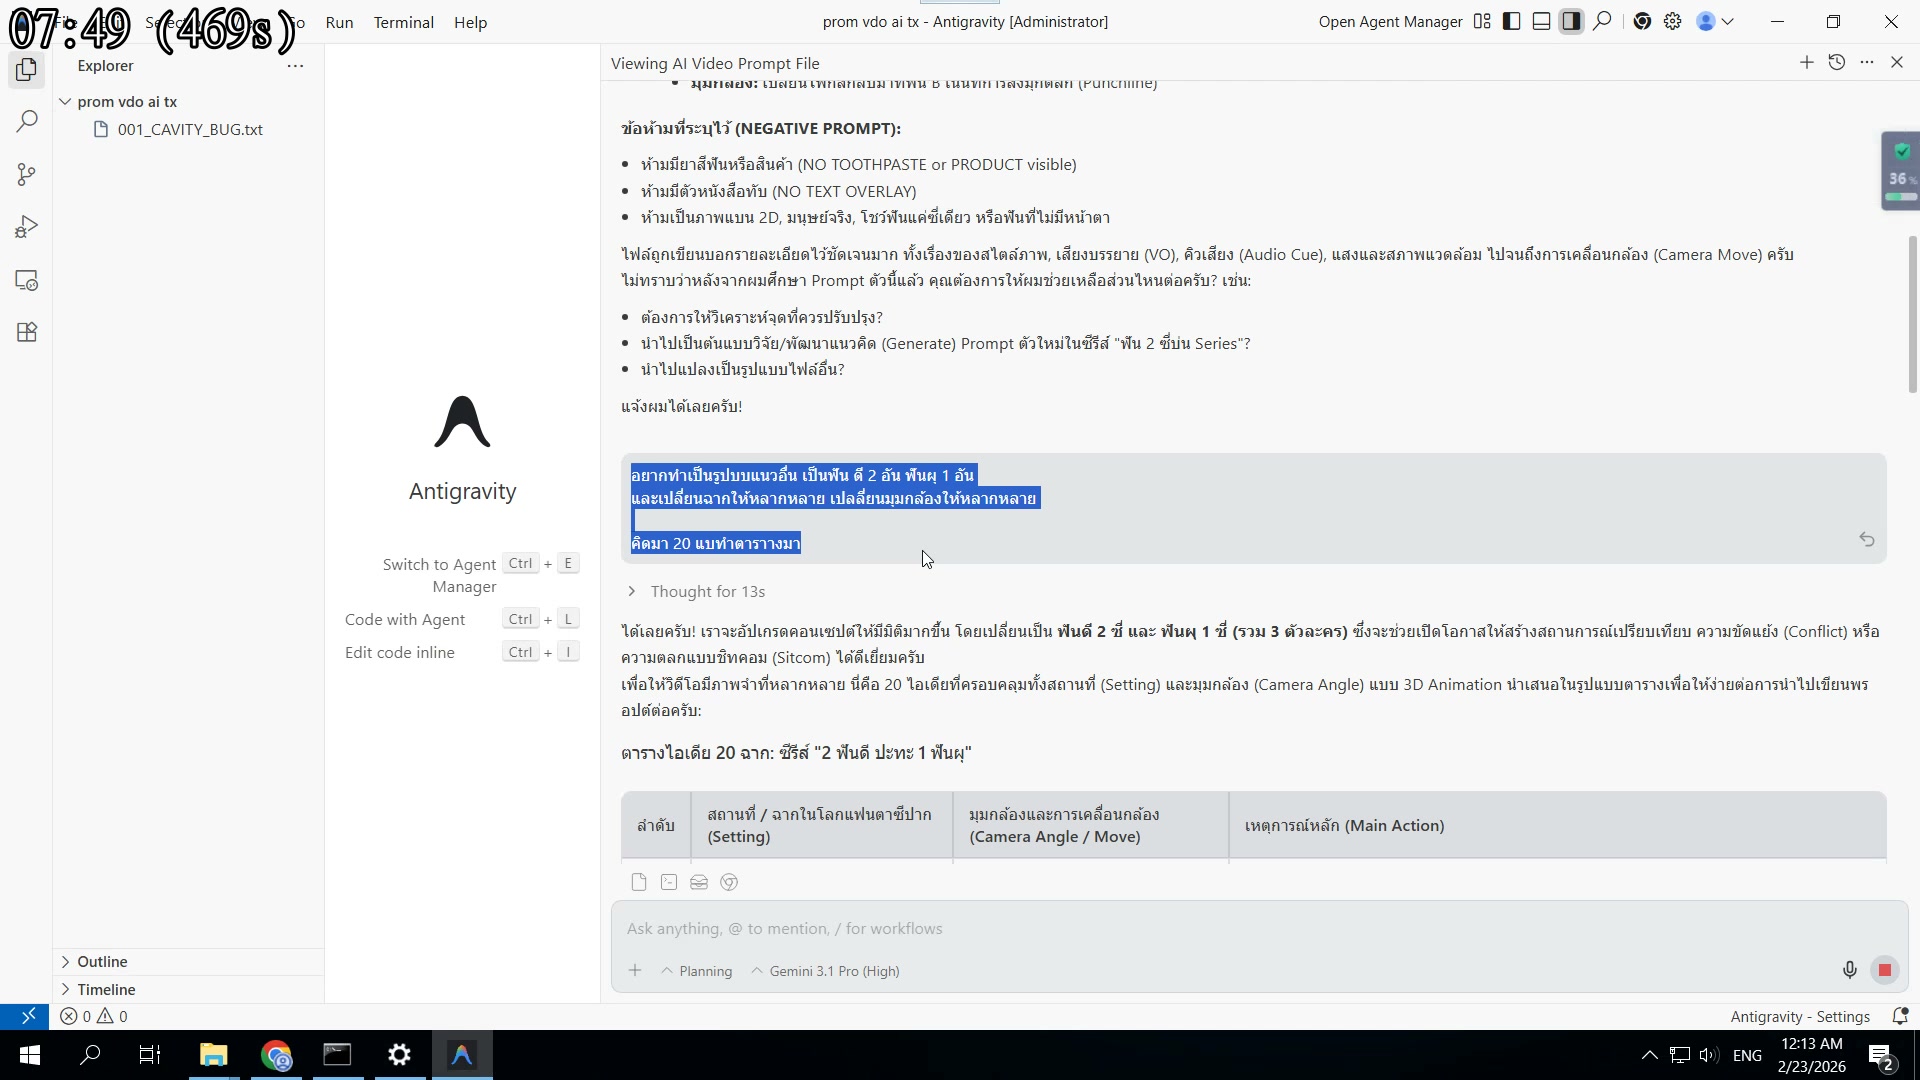Toggle primary side bar visibility
1920x1080 pixels.
[1512, 22]
